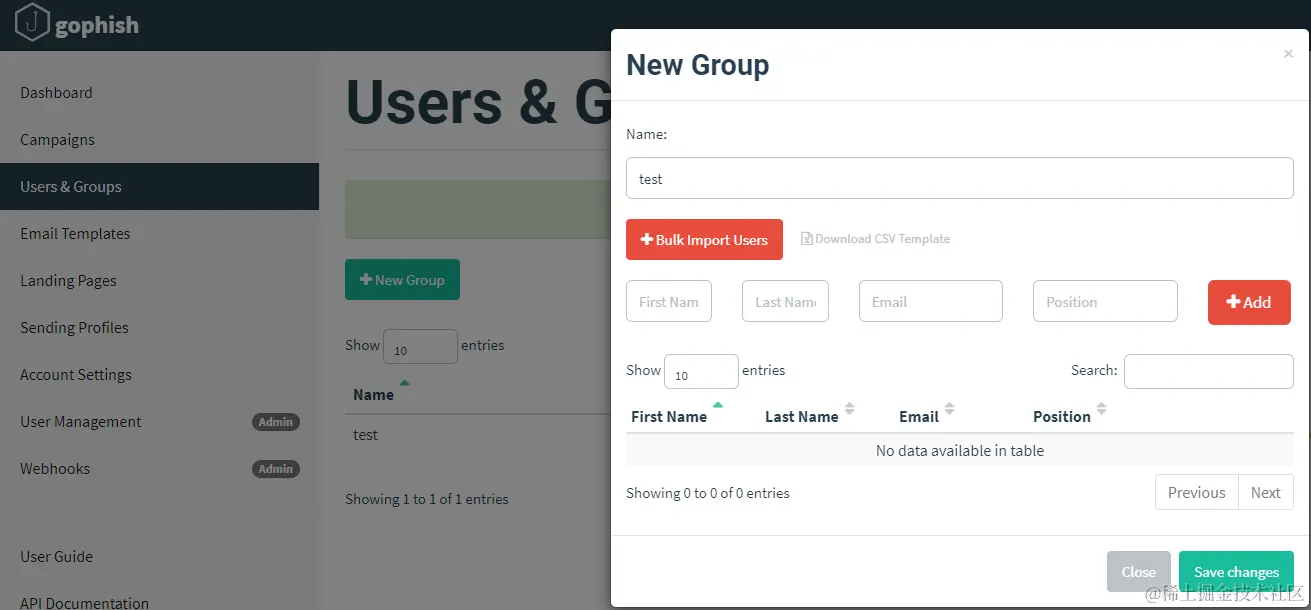Screen dimensions: 1311x610
Task: Close the New Group dialog with the X
Action: tap(1288, 54)
